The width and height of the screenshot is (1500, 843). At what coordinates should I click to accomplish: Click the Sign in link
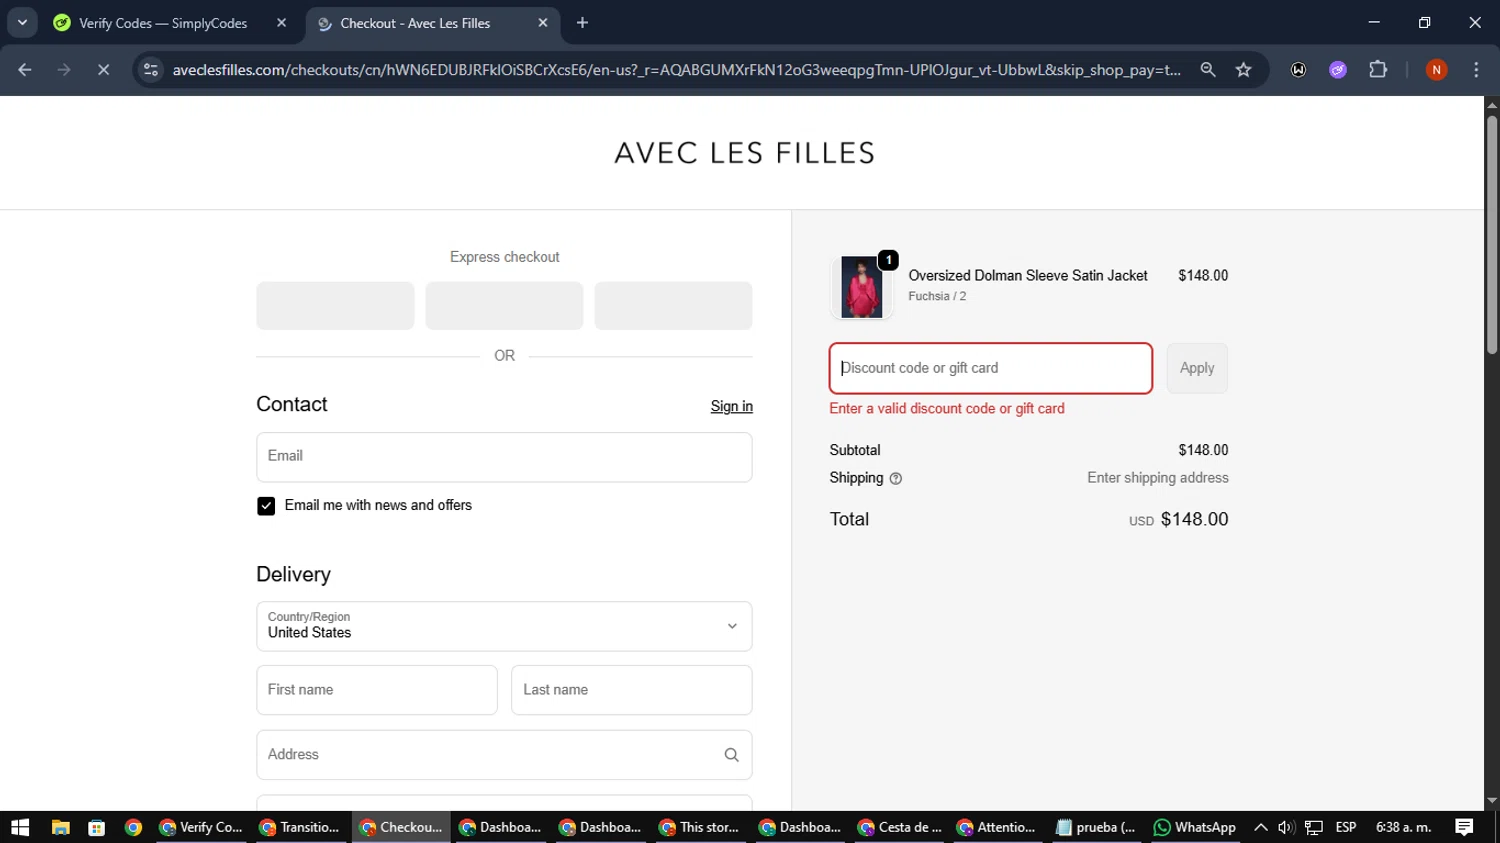click(732, 406)
